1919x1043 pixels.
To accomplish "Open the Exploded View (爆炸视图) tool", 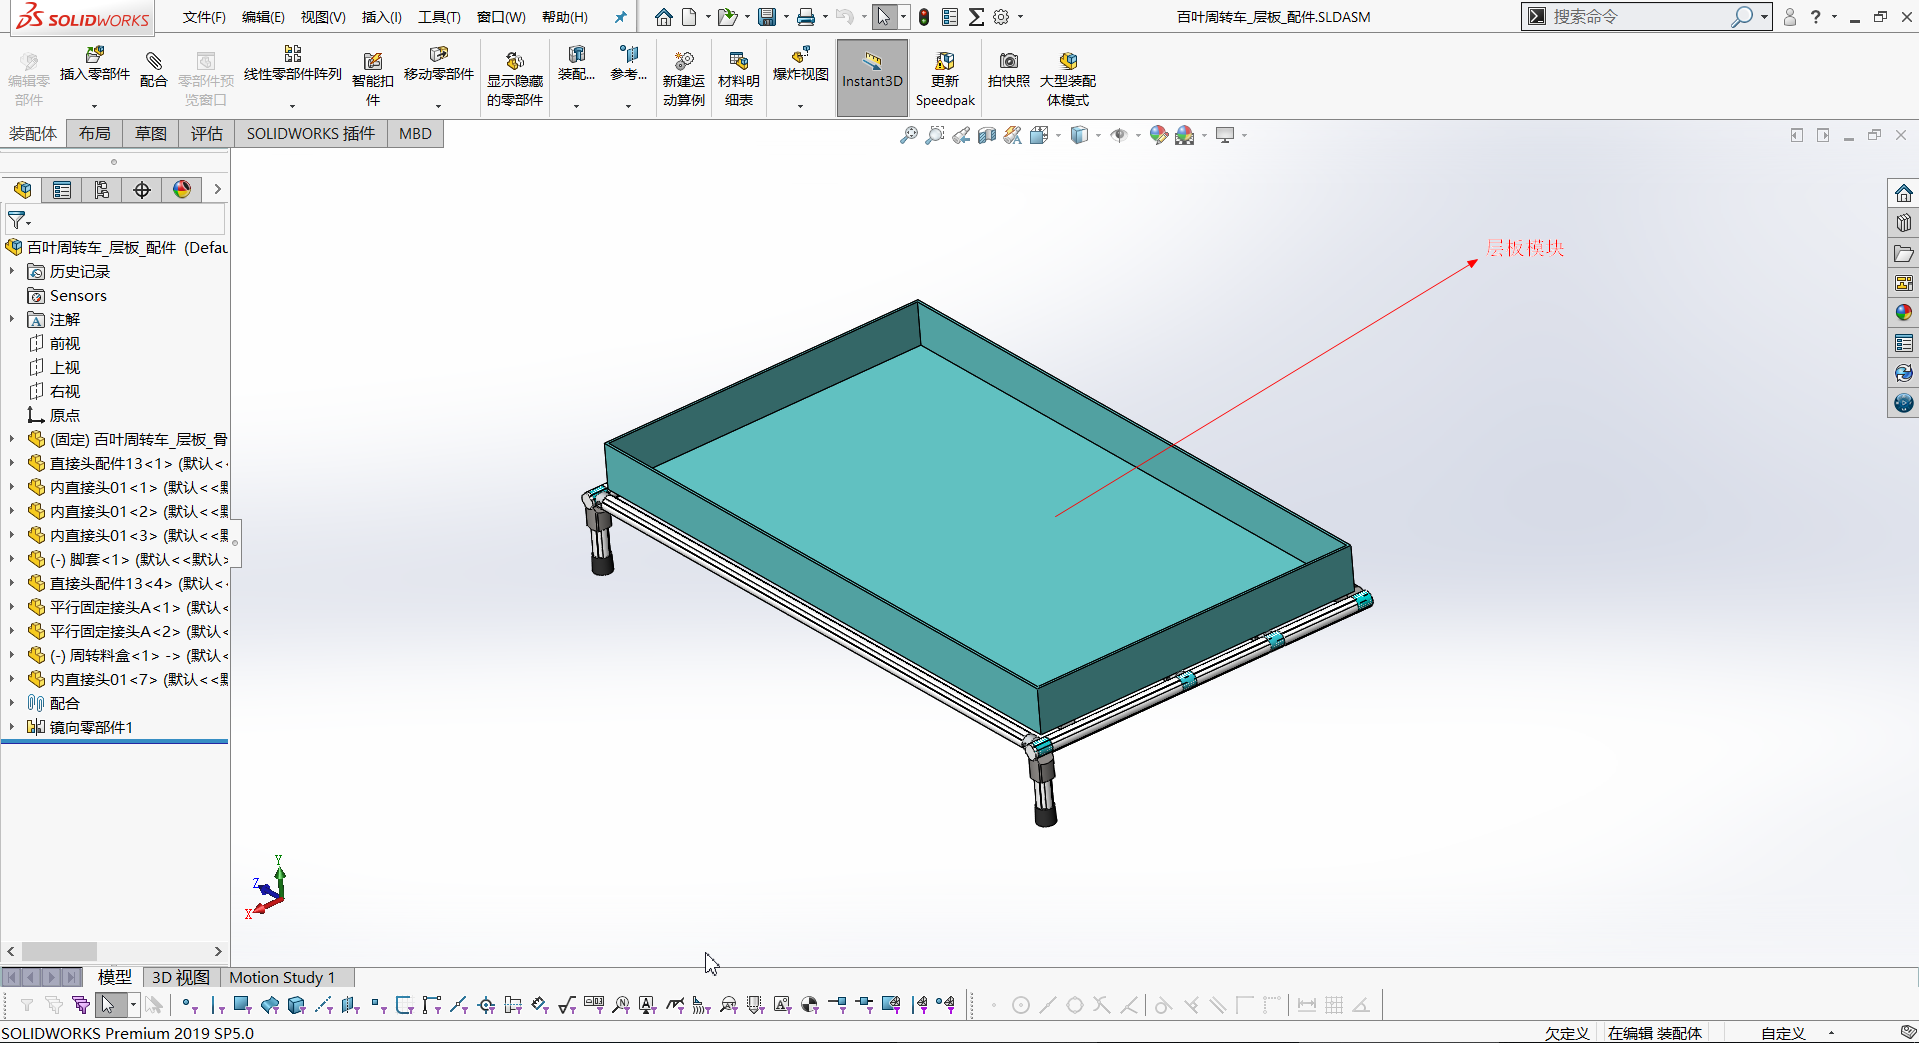I will [x=800, y=64].
